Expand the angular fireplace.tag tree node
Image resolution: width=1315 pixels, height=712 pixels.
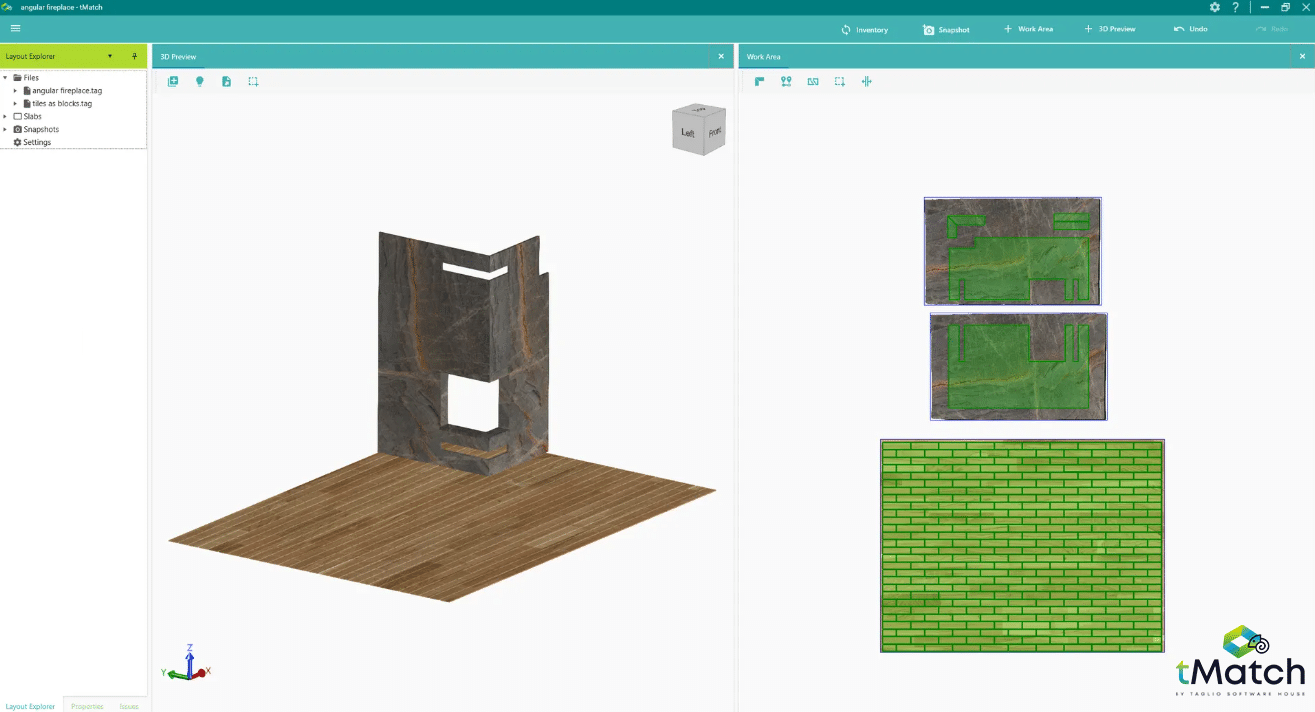[14, 90]
